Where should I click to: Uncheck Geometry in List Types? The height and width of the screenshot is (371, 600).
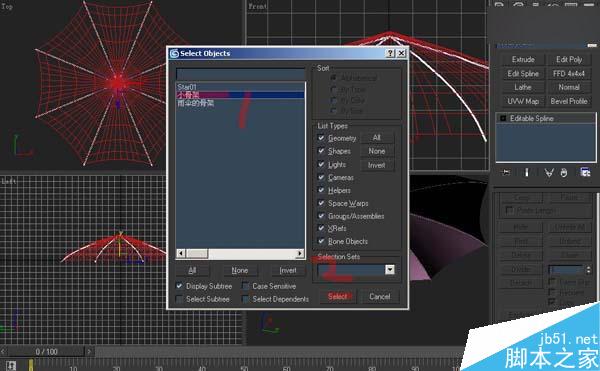pyautogui.click(x=321, y=138)
